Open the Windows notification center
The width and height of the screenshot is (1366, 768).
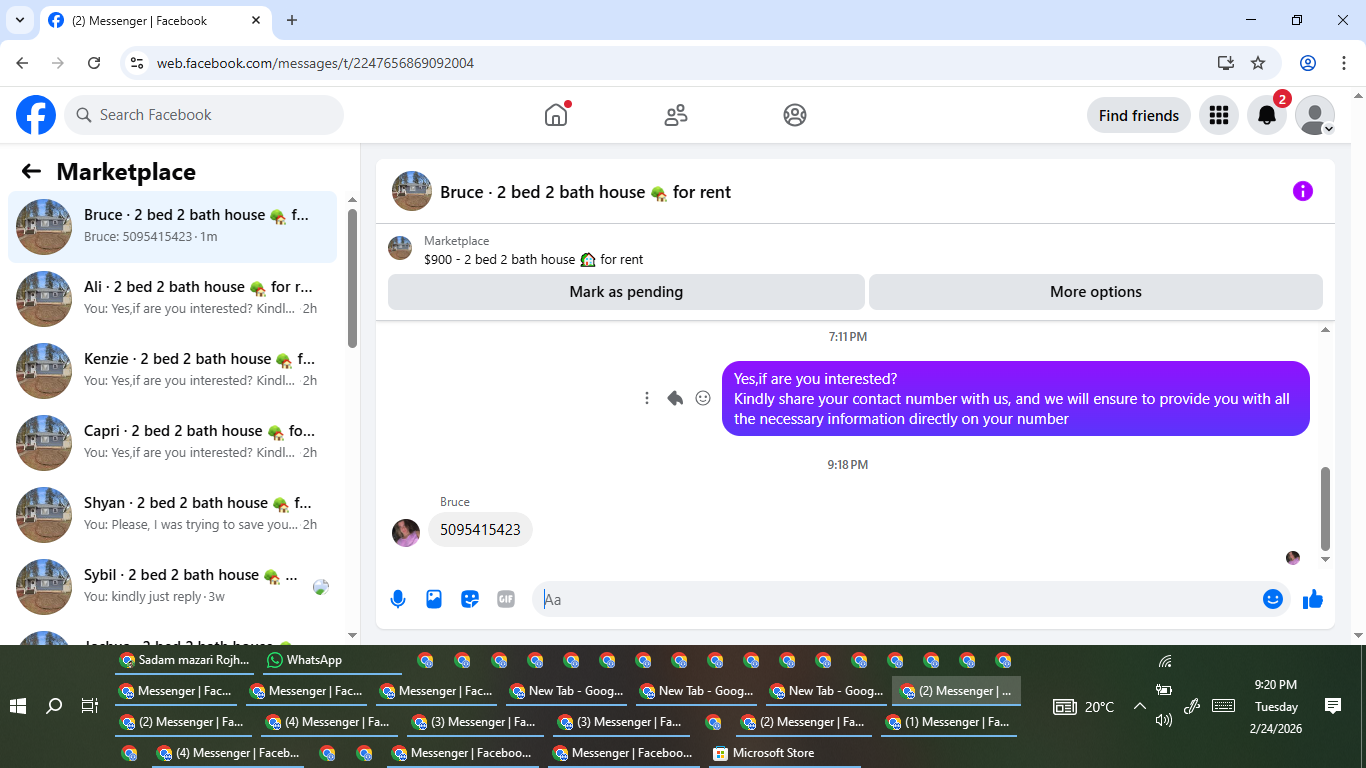point(1332,706)
